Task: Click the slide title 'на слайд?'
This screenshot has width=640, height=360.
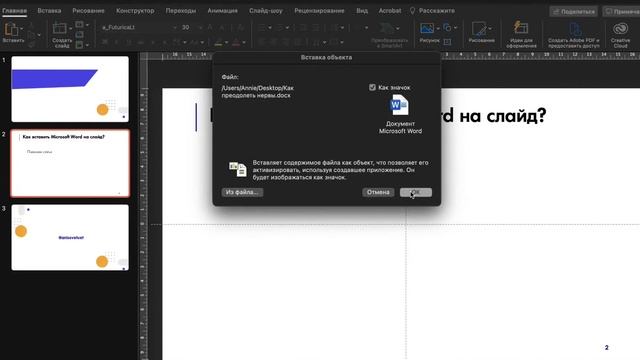Action: [x=502, y=116]
